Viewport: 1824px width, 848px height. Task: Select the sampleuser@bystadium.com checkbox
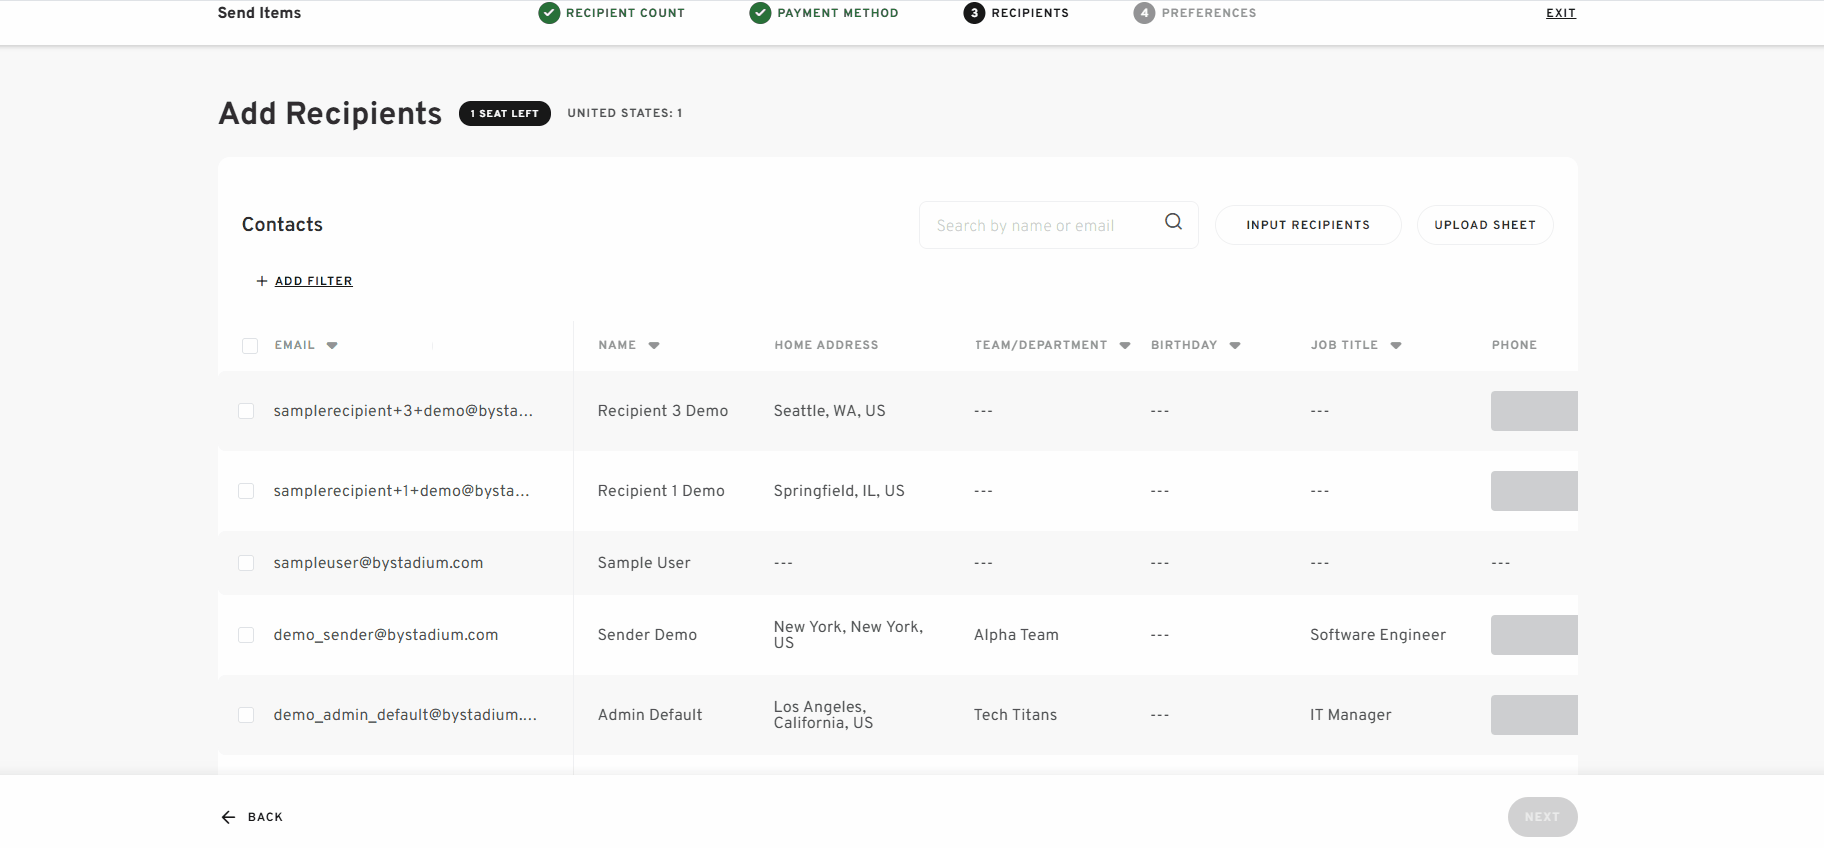tap(246, 563)
